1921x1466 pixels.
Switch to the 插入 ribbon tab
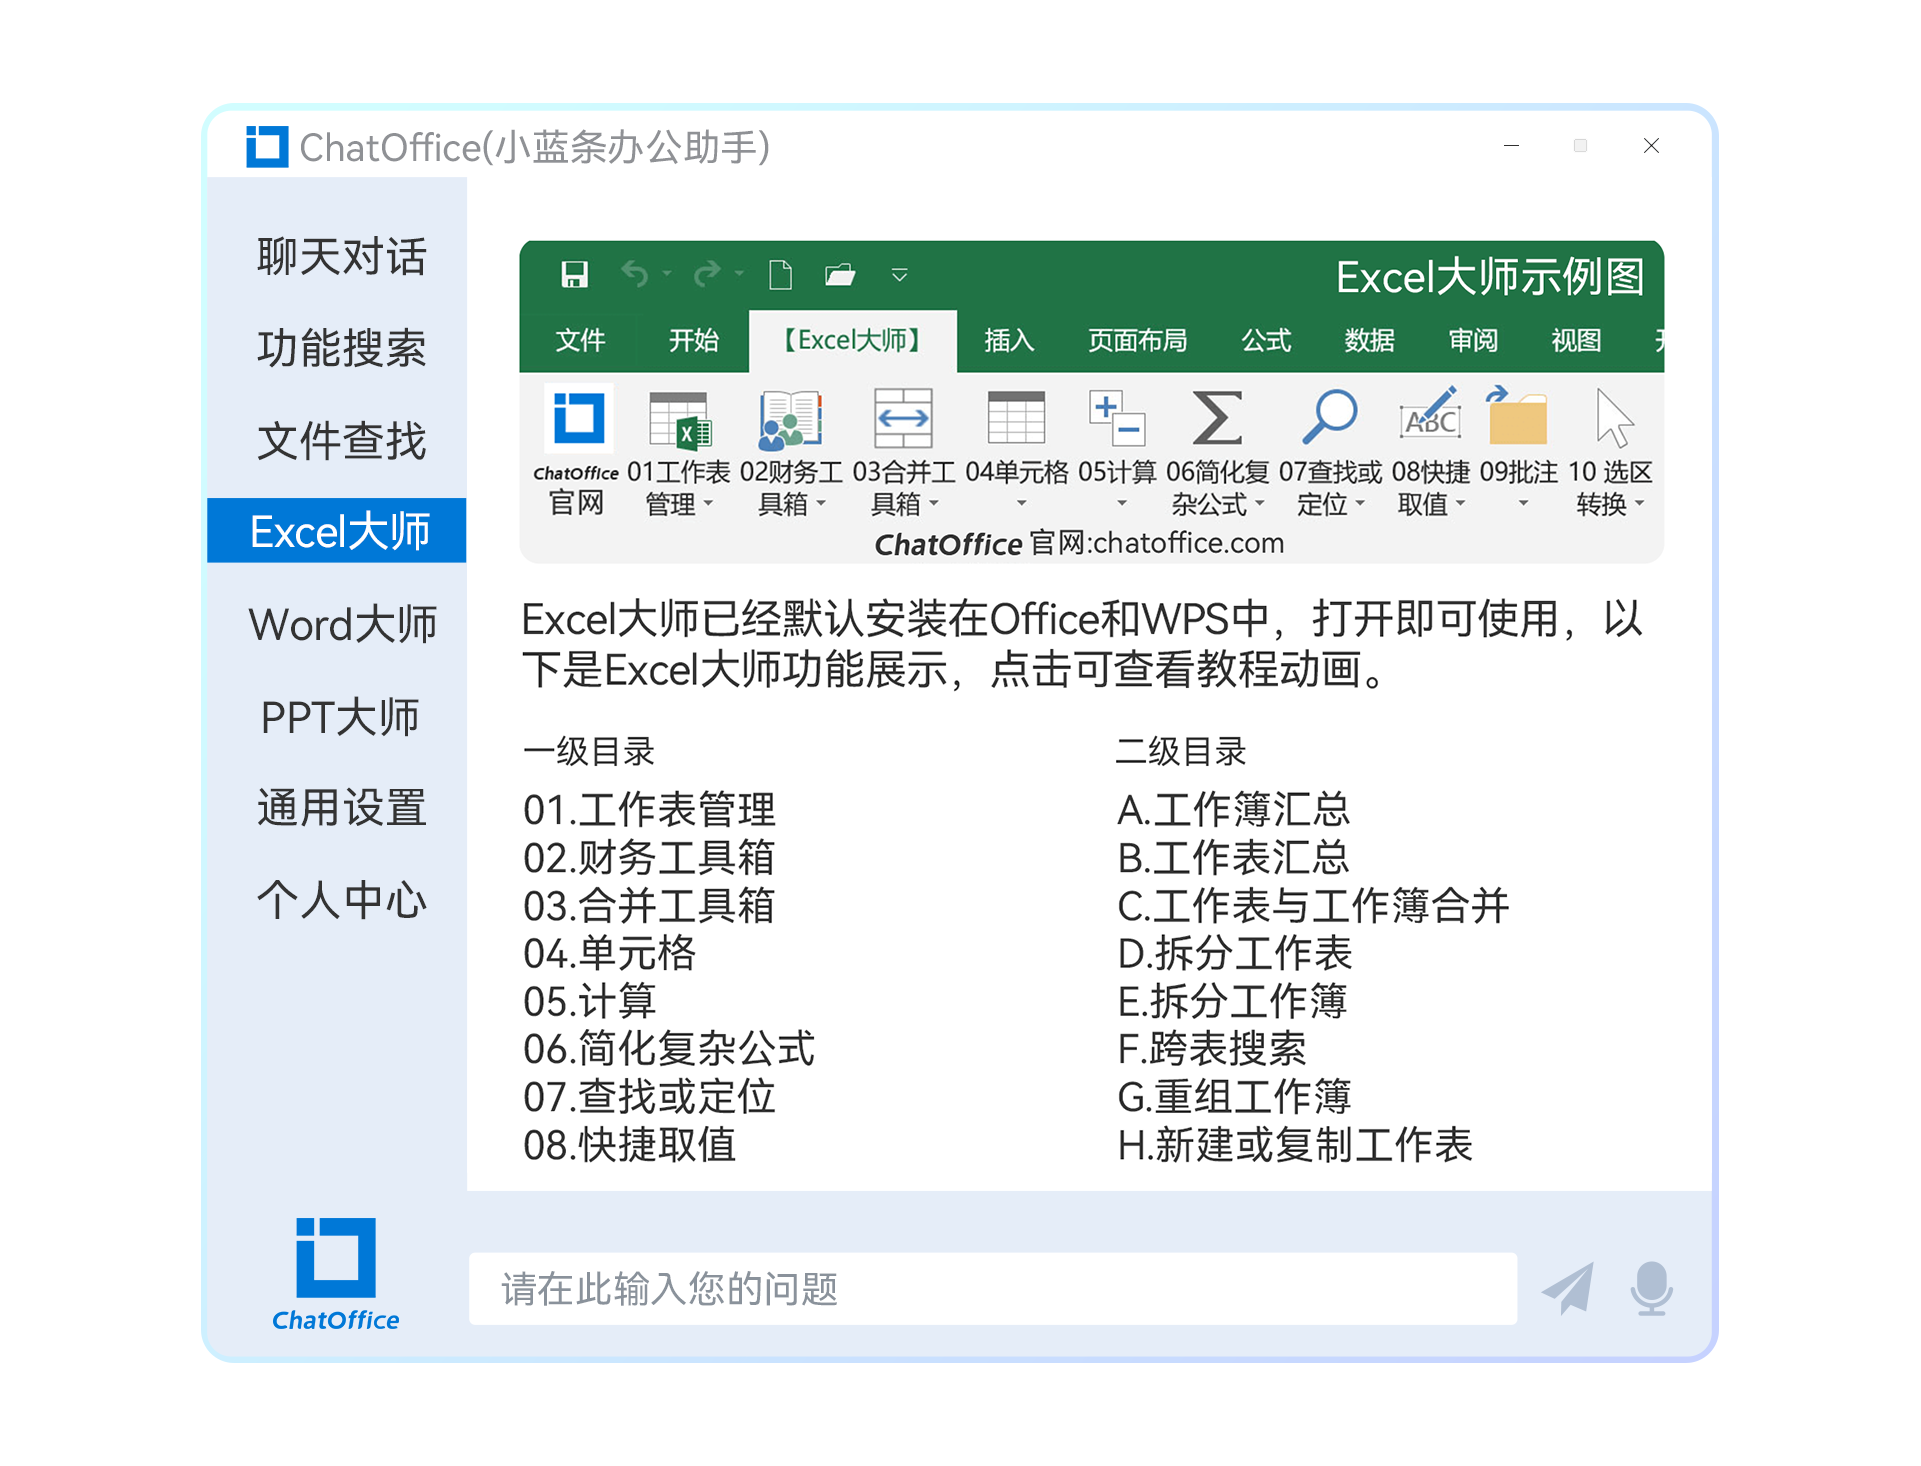coord(1008,341)
